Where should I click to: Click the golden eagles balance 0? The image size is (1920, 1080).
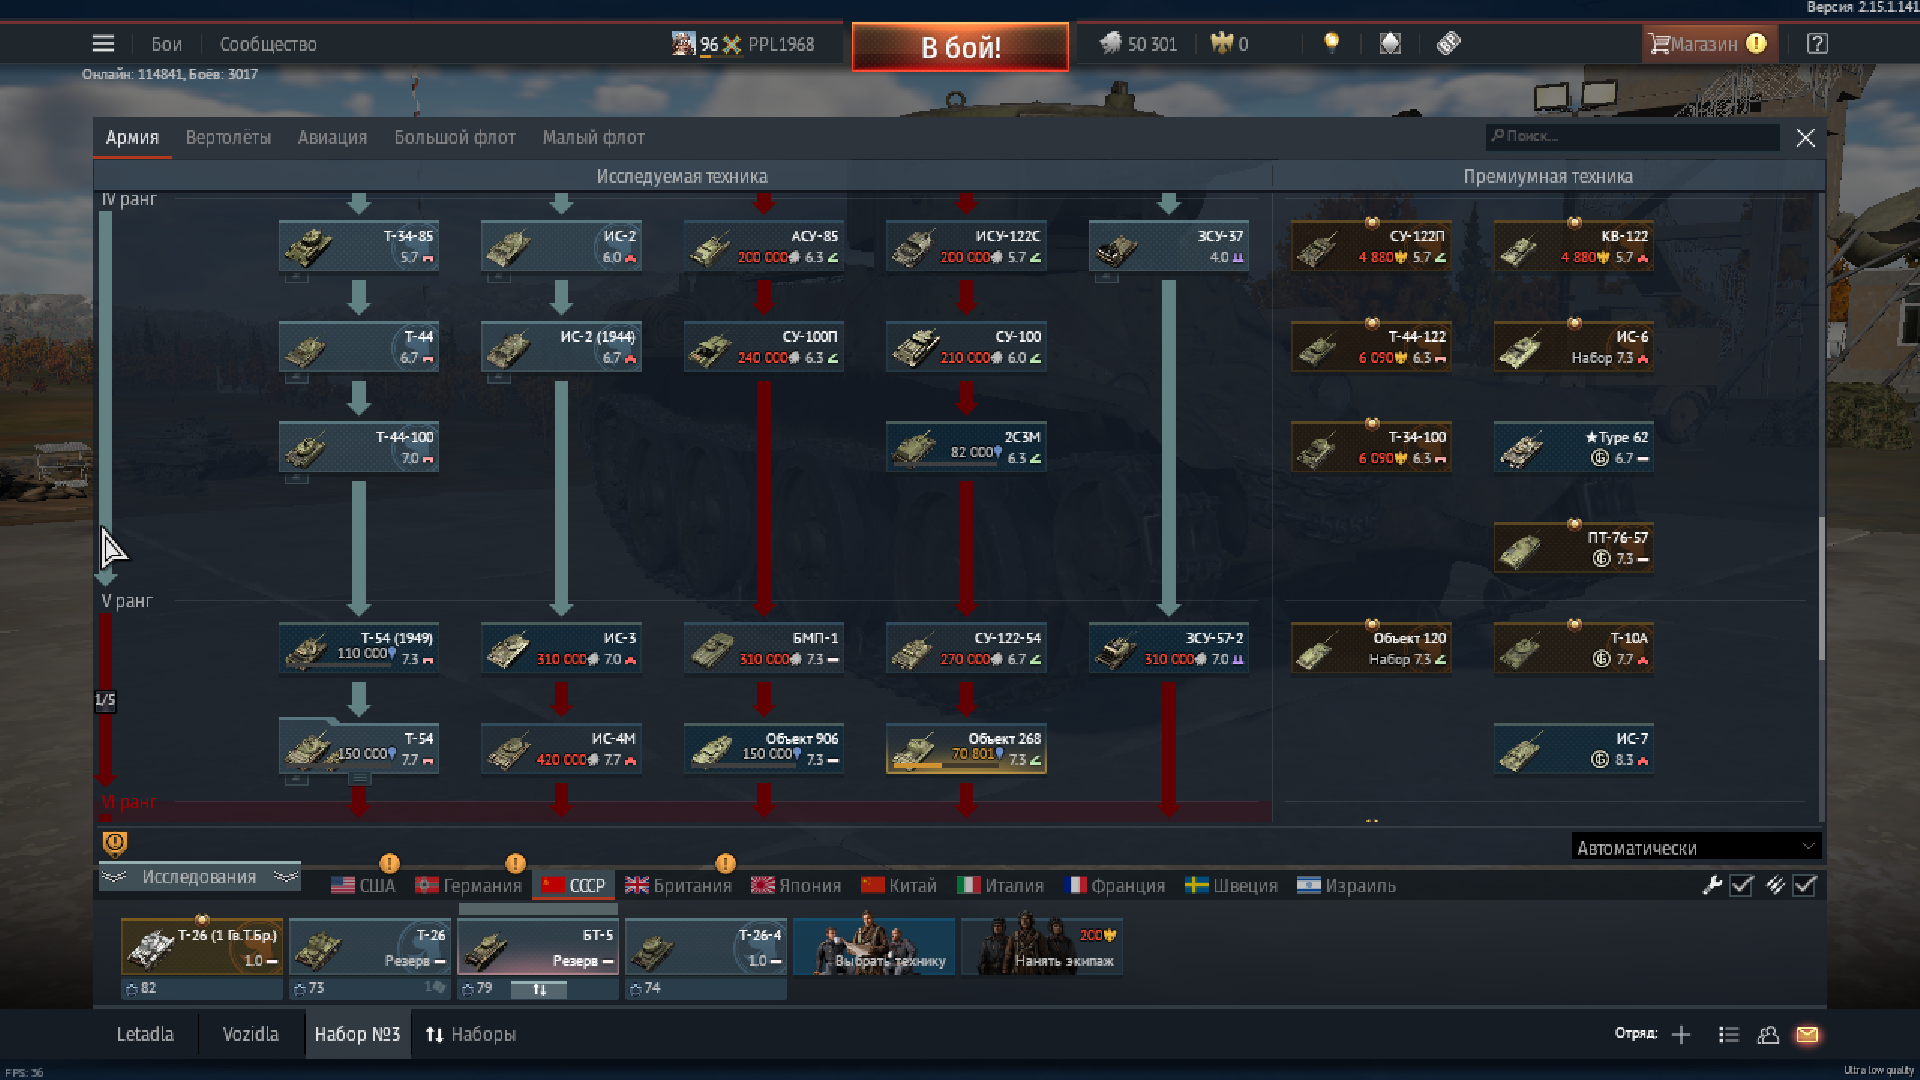click(1229, 44)
